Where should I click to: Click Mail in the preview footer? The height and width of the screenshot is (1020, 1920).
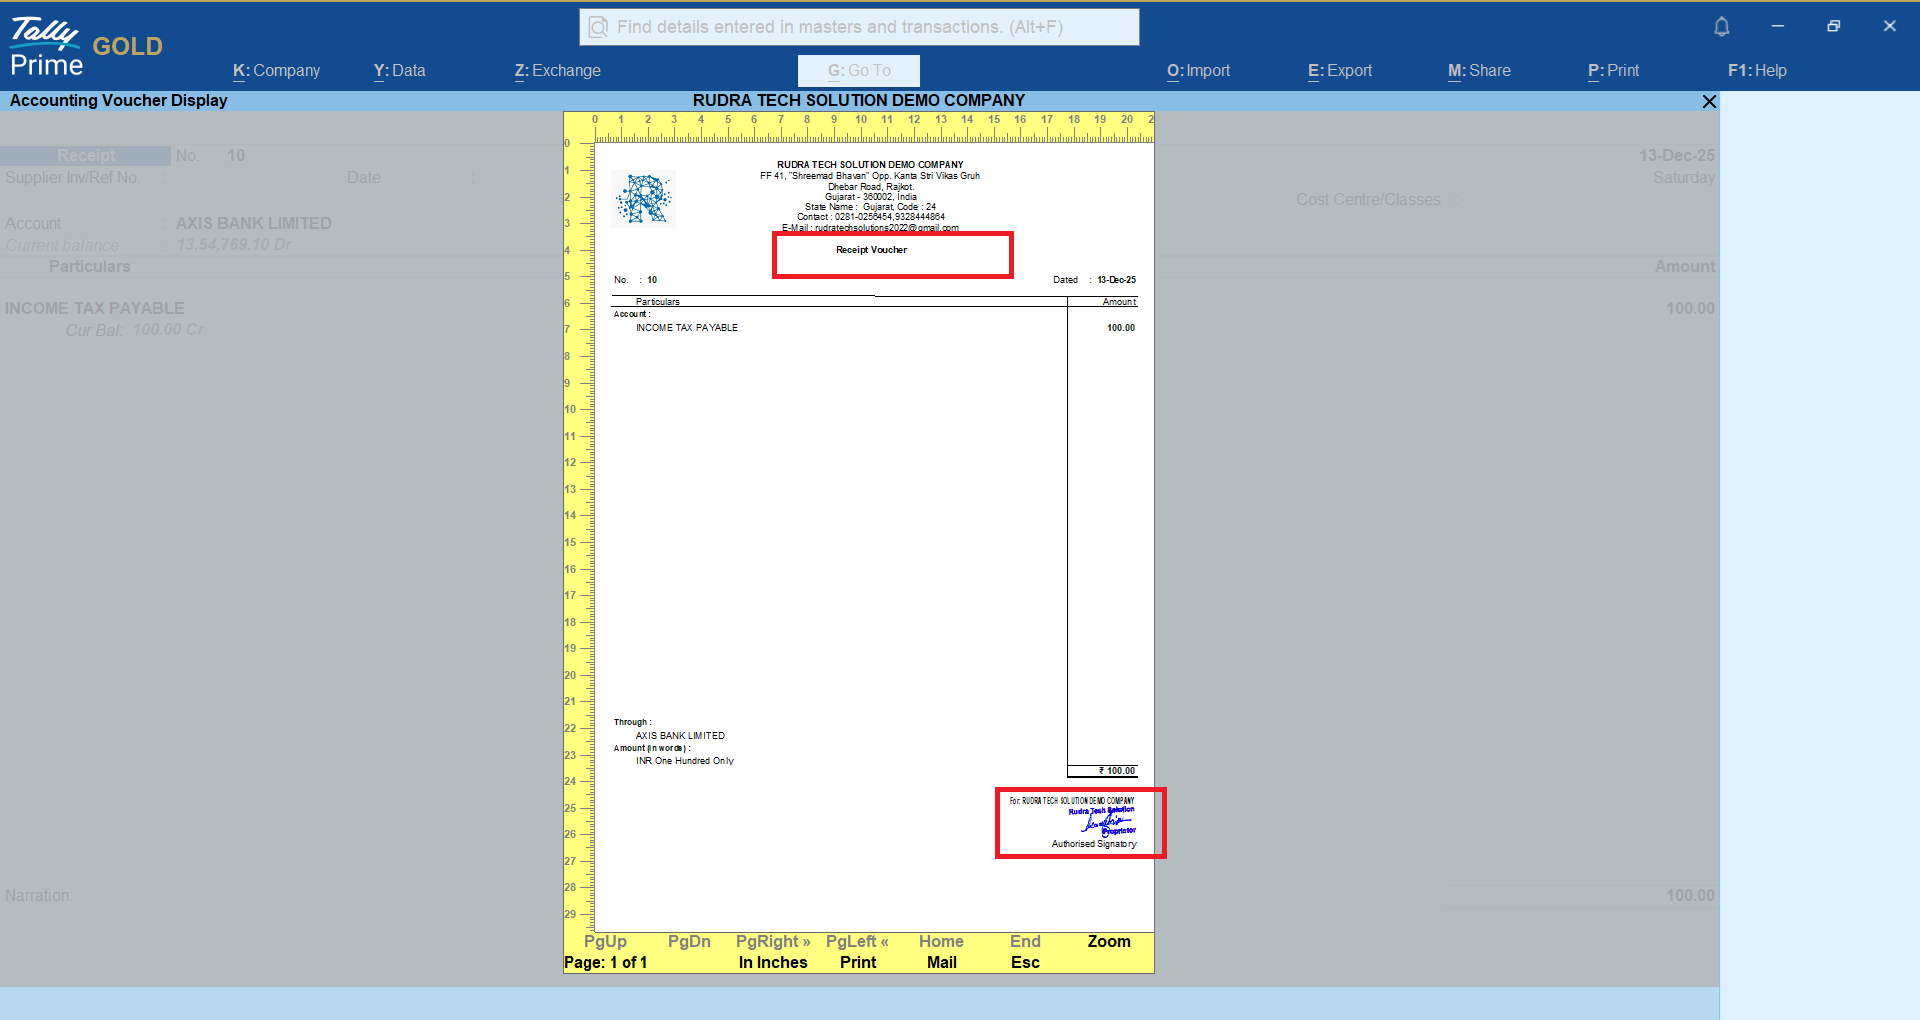click(x=941, y=962)
